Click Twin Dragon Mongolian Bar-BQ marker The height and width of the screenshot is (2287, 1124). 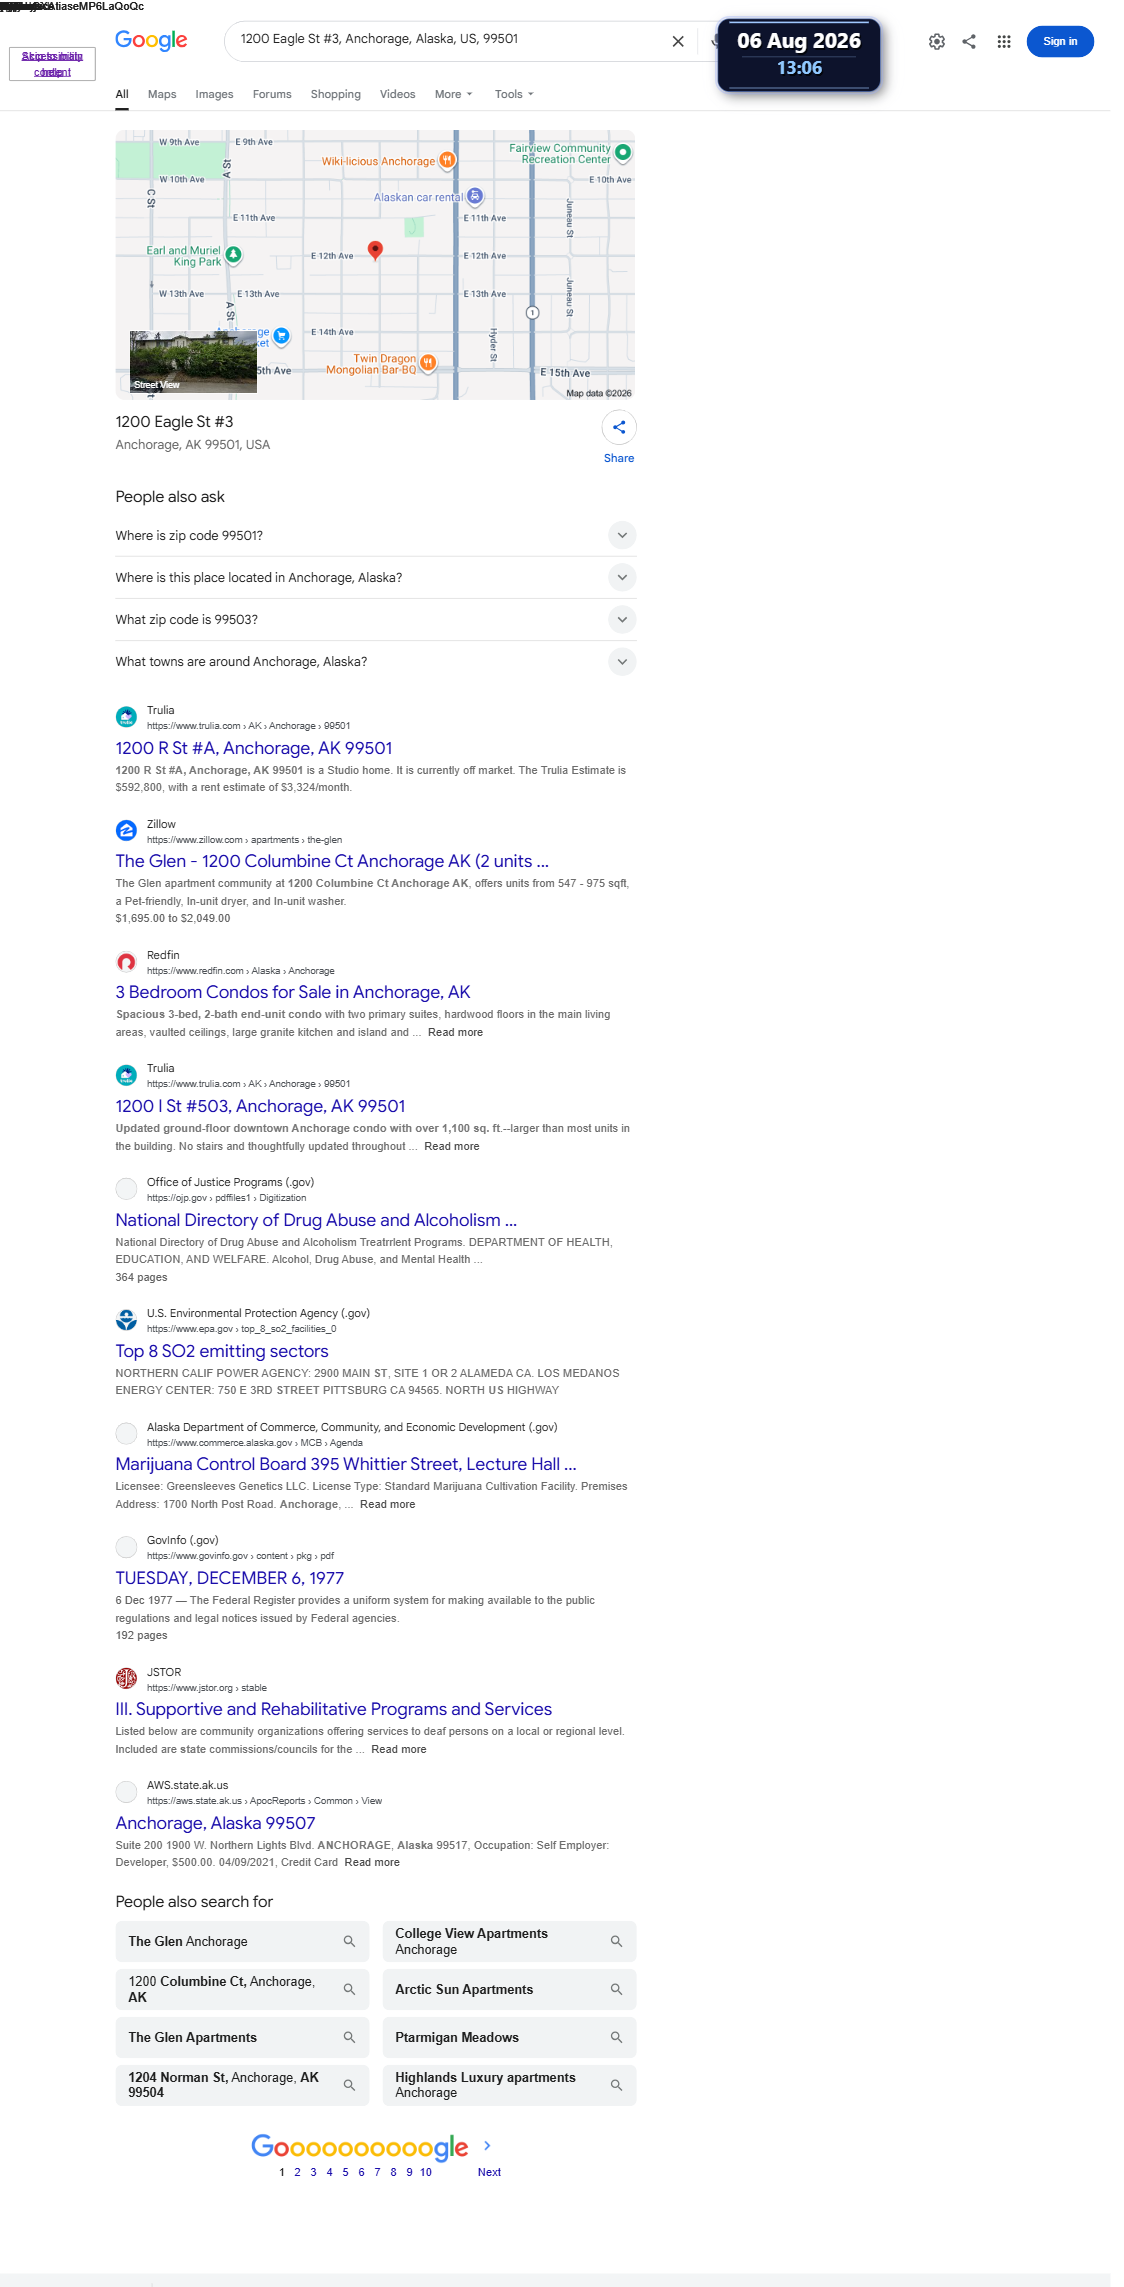tap(428, 363)
